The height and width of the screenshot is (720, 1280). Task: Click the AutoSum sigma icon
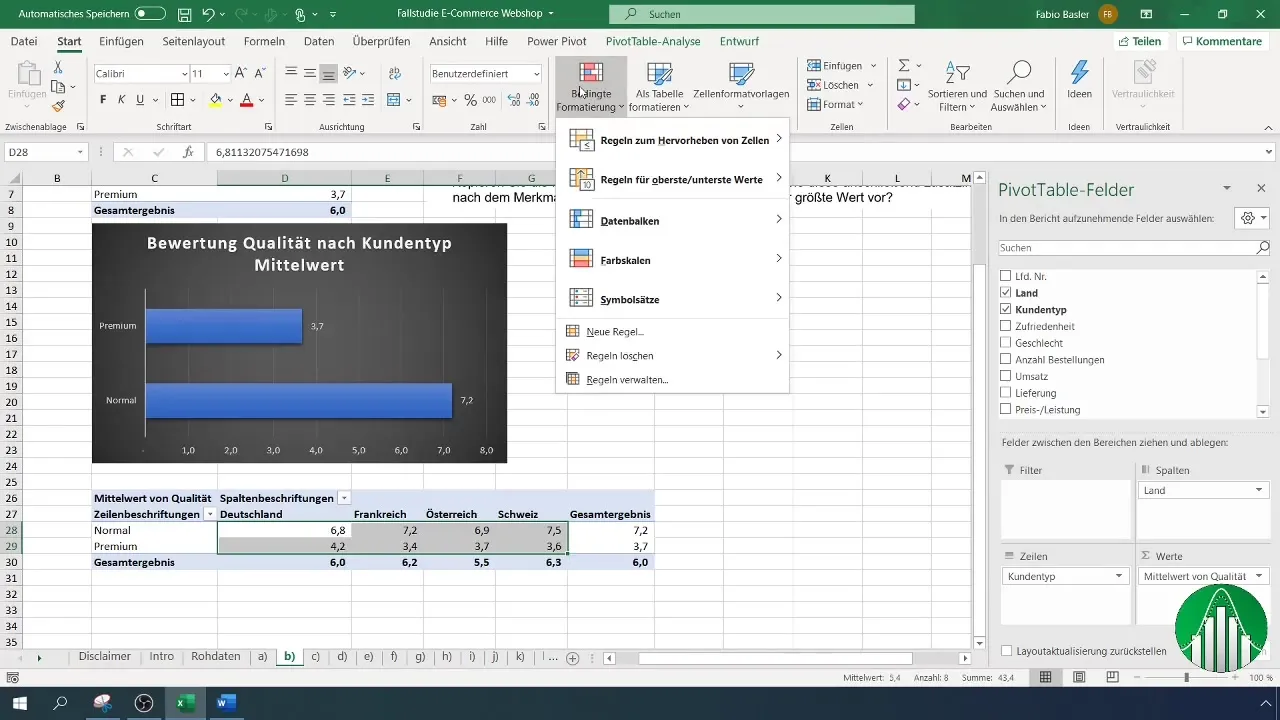point(904,65)
